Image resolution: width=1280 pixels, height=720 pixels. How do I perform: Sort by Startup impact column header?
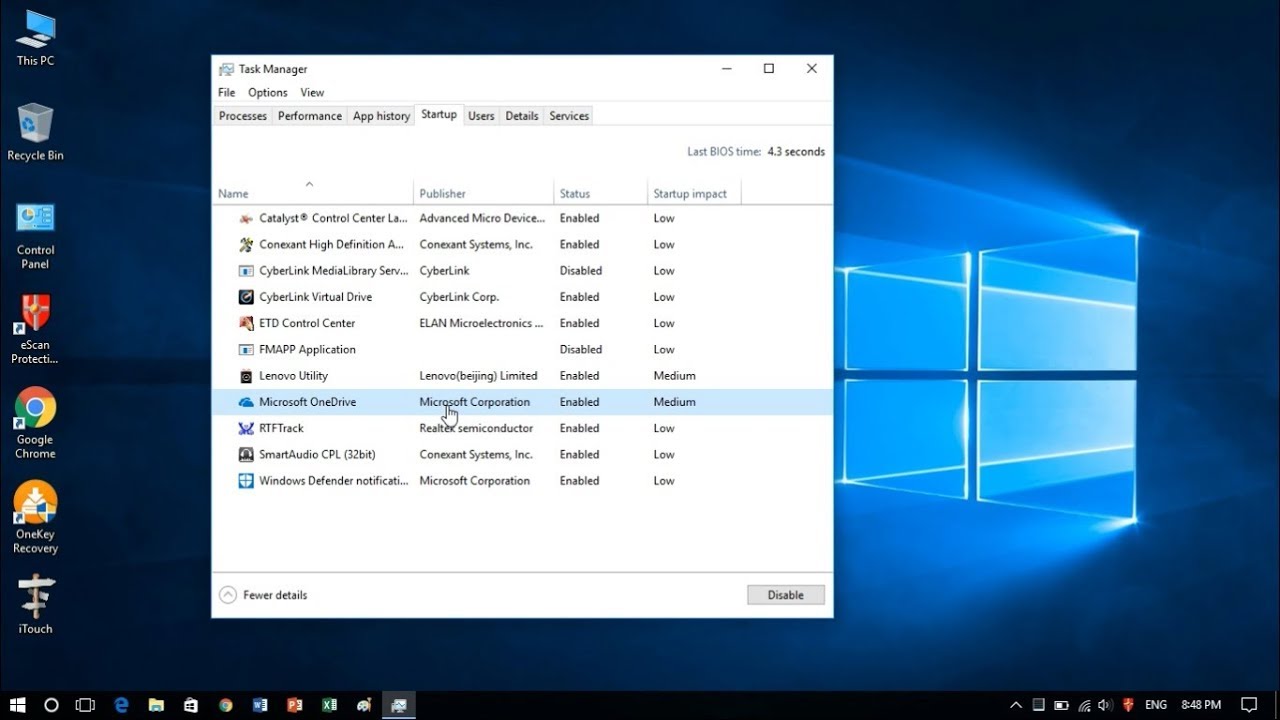[690, 193]
